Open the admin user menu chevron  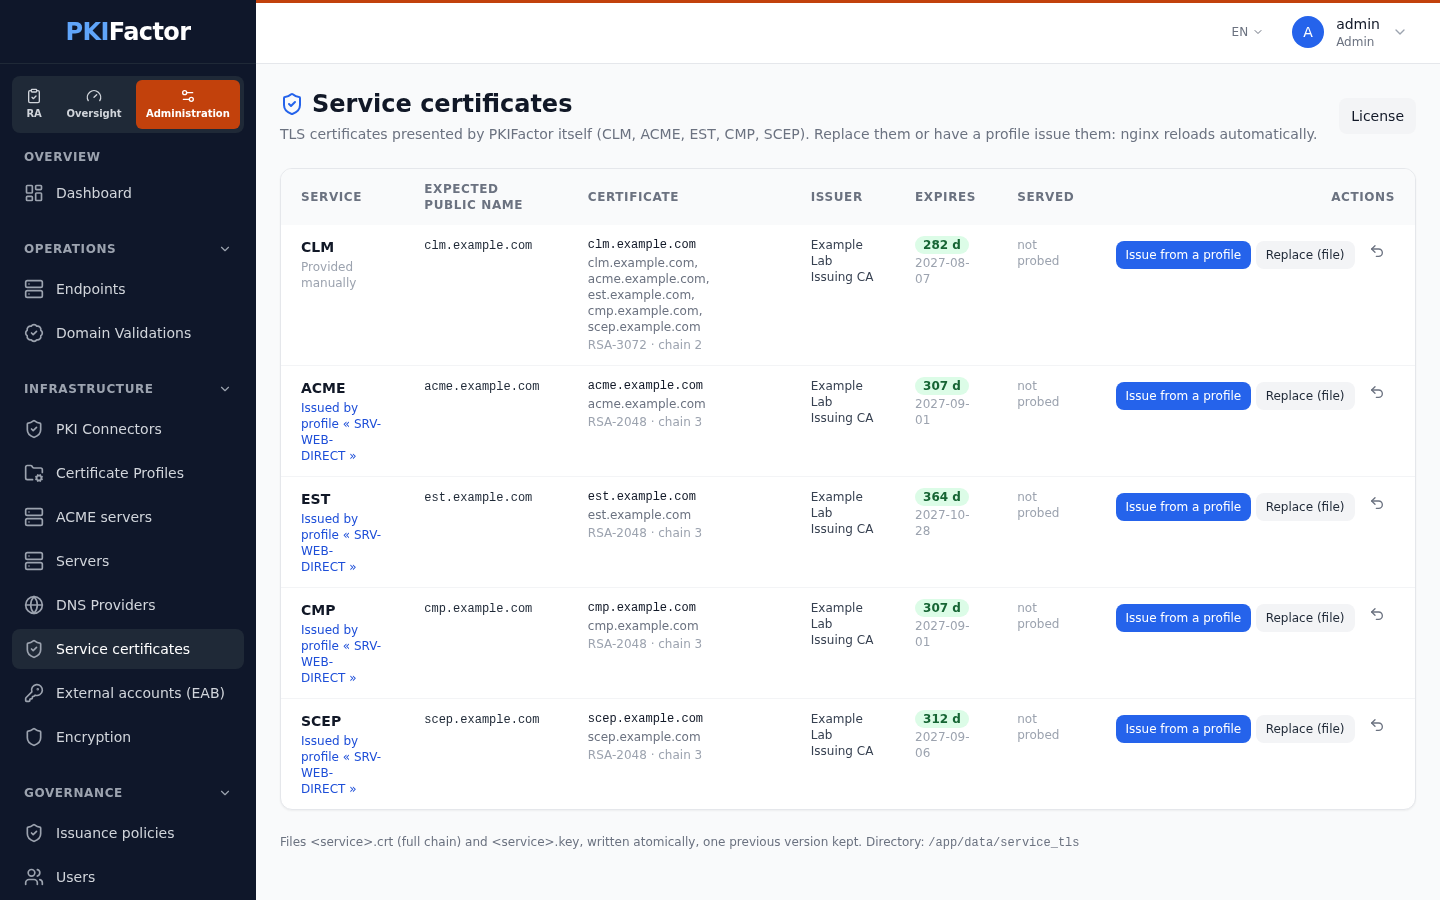(1400, 32)
